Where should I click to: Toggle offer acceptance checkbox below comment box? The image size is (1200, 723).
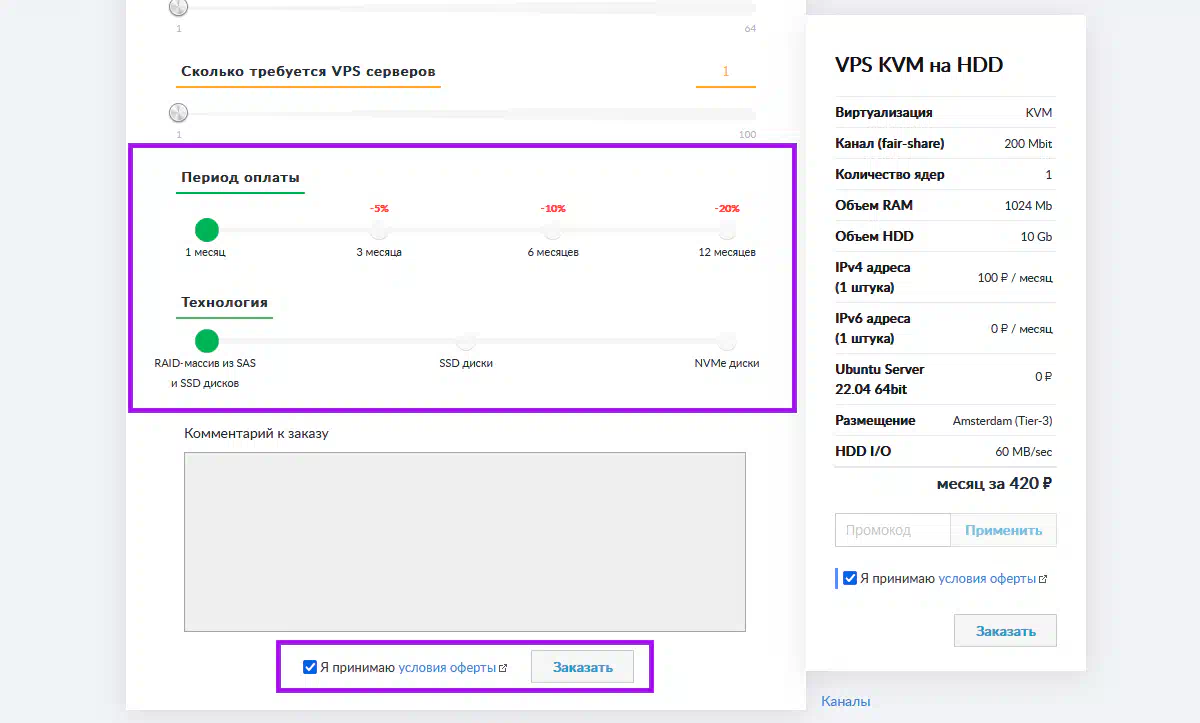coord(310,667)
